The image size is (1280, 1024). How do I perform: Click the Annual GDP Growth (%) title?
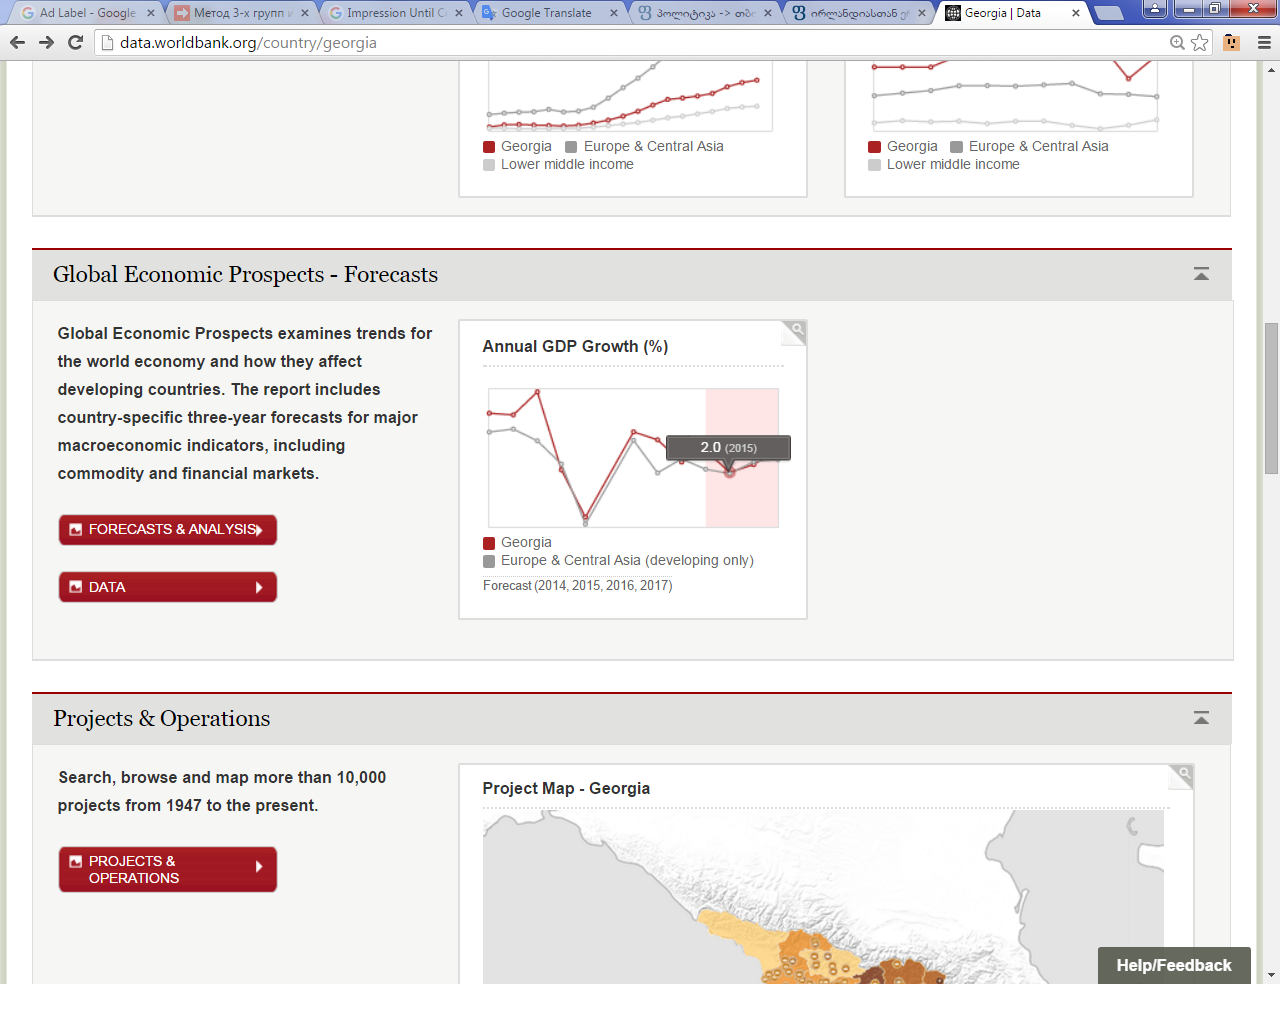575,346
